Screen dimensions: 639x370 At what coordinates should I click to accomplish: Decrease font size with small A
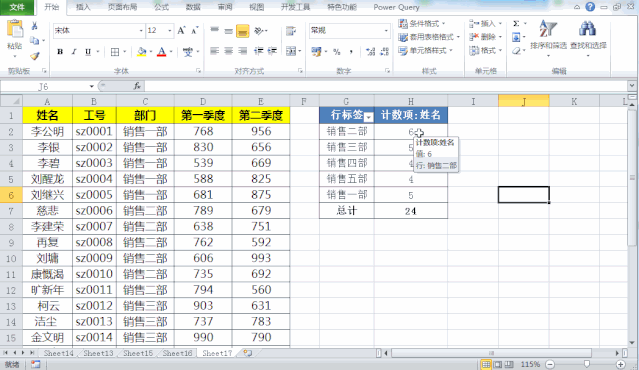click(x=195, y=31)
